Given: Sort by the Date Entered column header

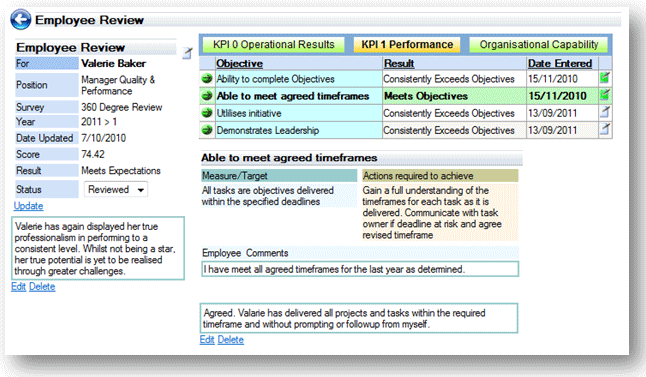Looking at the screenshot, I should point(560,63).
